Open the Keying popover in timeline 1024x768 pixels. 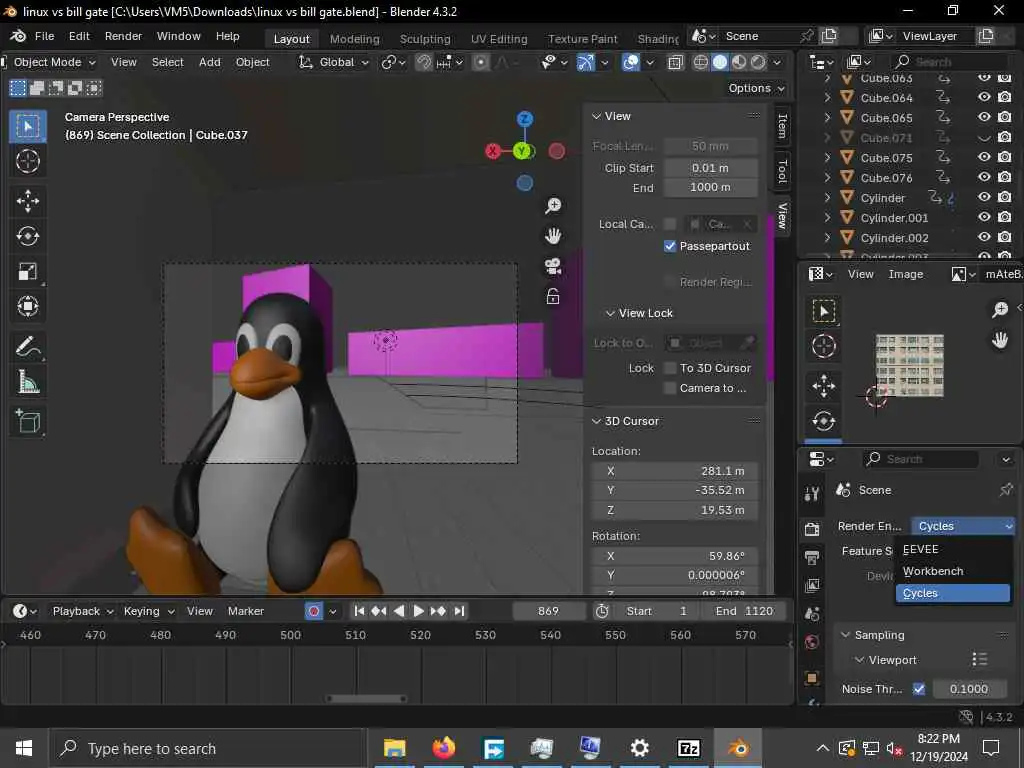149,611
